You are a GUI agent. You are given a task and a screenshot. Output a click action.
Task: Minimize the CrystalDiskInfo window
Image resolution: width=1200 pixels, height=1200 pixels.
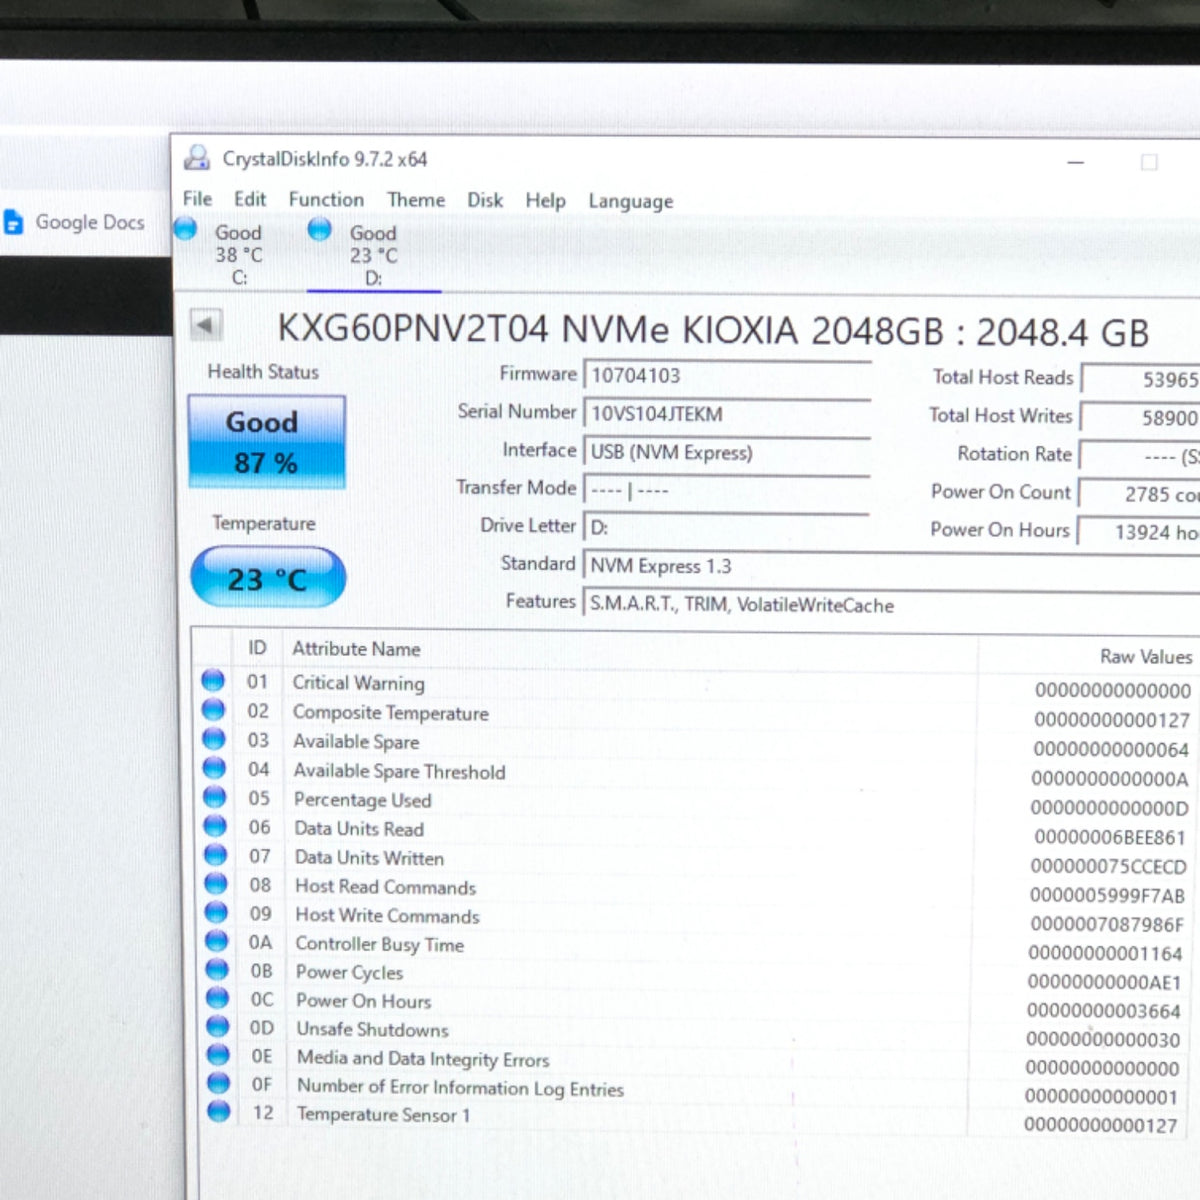pos(1076,161)
